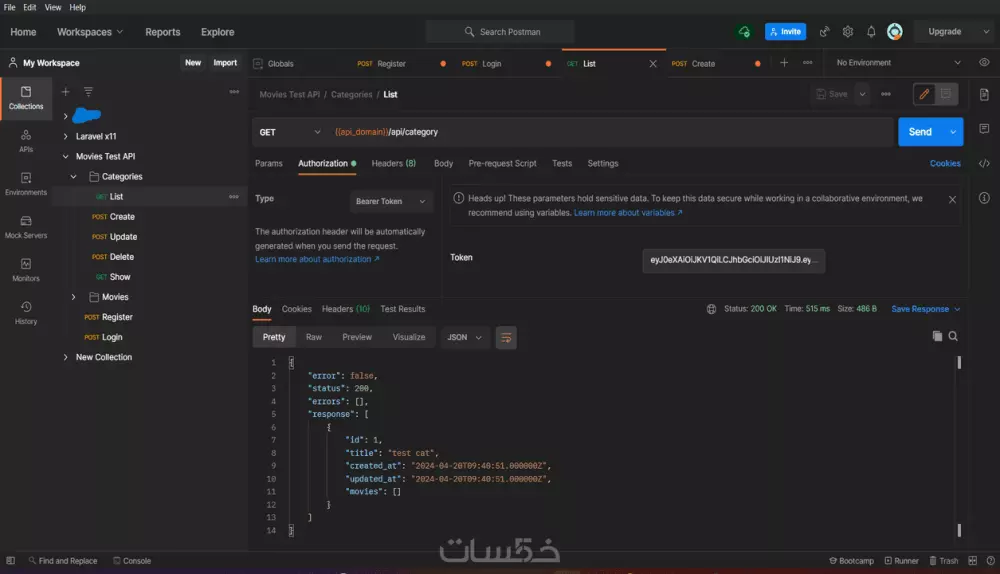Viewport: 1000px width, 574px height.
Task: Click the Token input field
Action: pyautogui.click(x=733, y=260)
